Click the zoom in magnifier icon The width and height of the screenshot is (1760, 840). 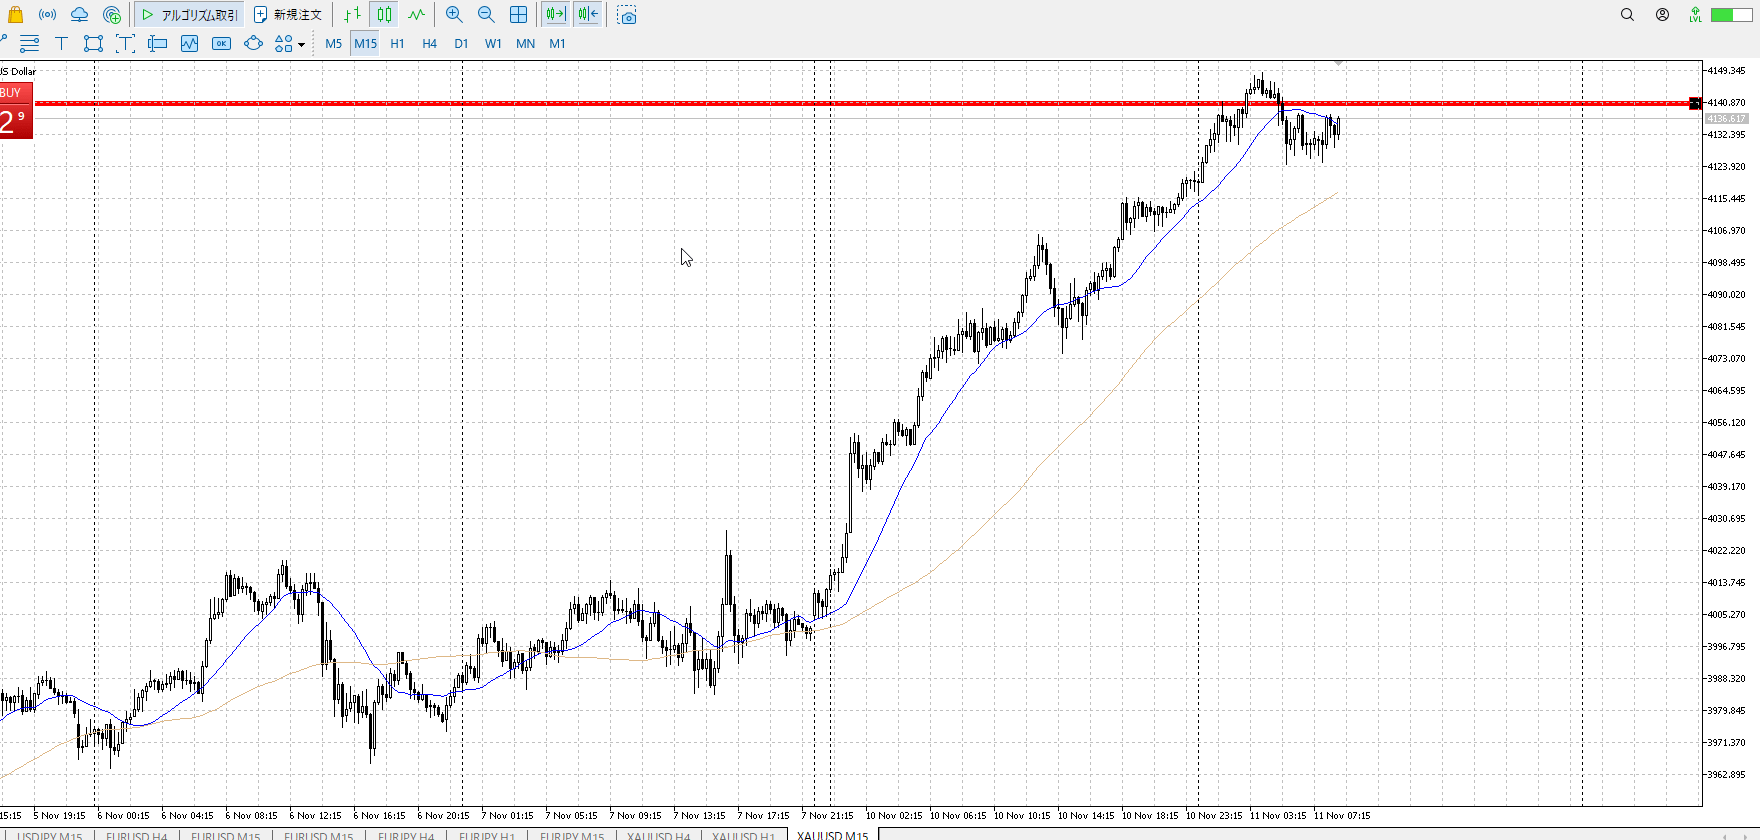tap(454, 15)
